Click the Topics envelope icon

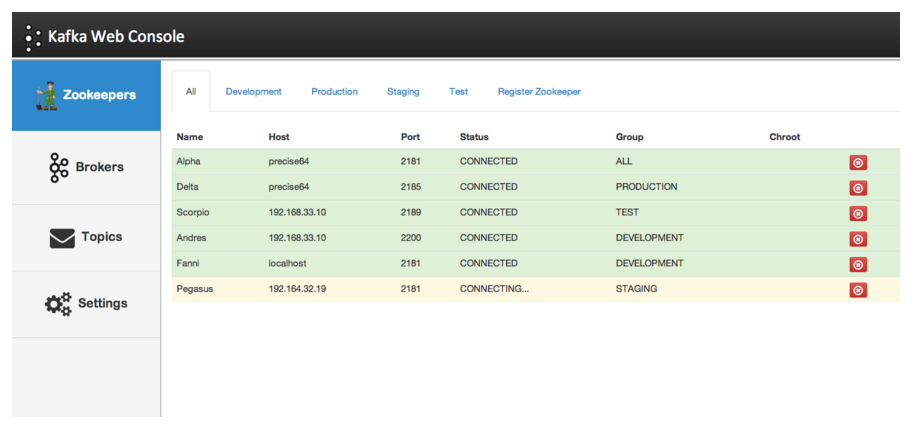[x=62, y=238]
